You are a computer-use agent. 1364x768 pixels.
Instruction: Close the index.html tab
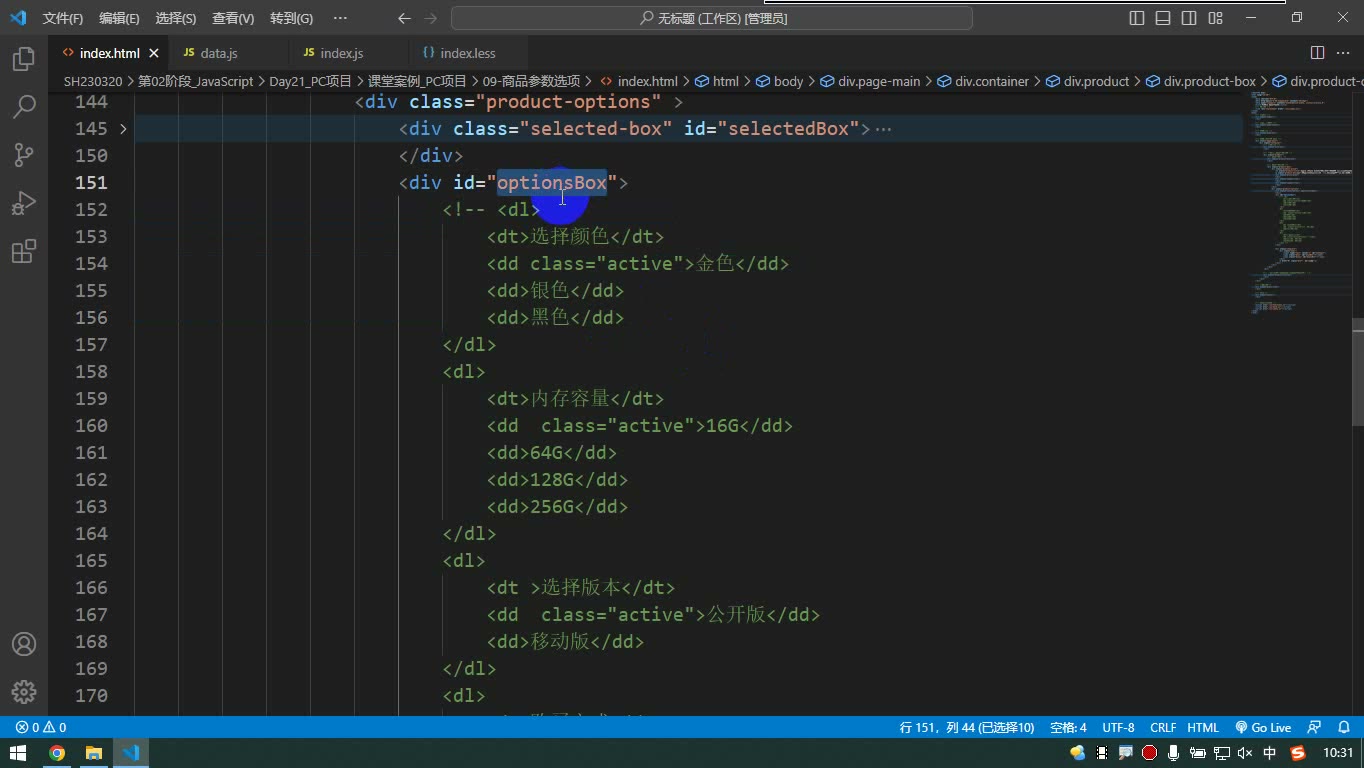click(154, 53)
